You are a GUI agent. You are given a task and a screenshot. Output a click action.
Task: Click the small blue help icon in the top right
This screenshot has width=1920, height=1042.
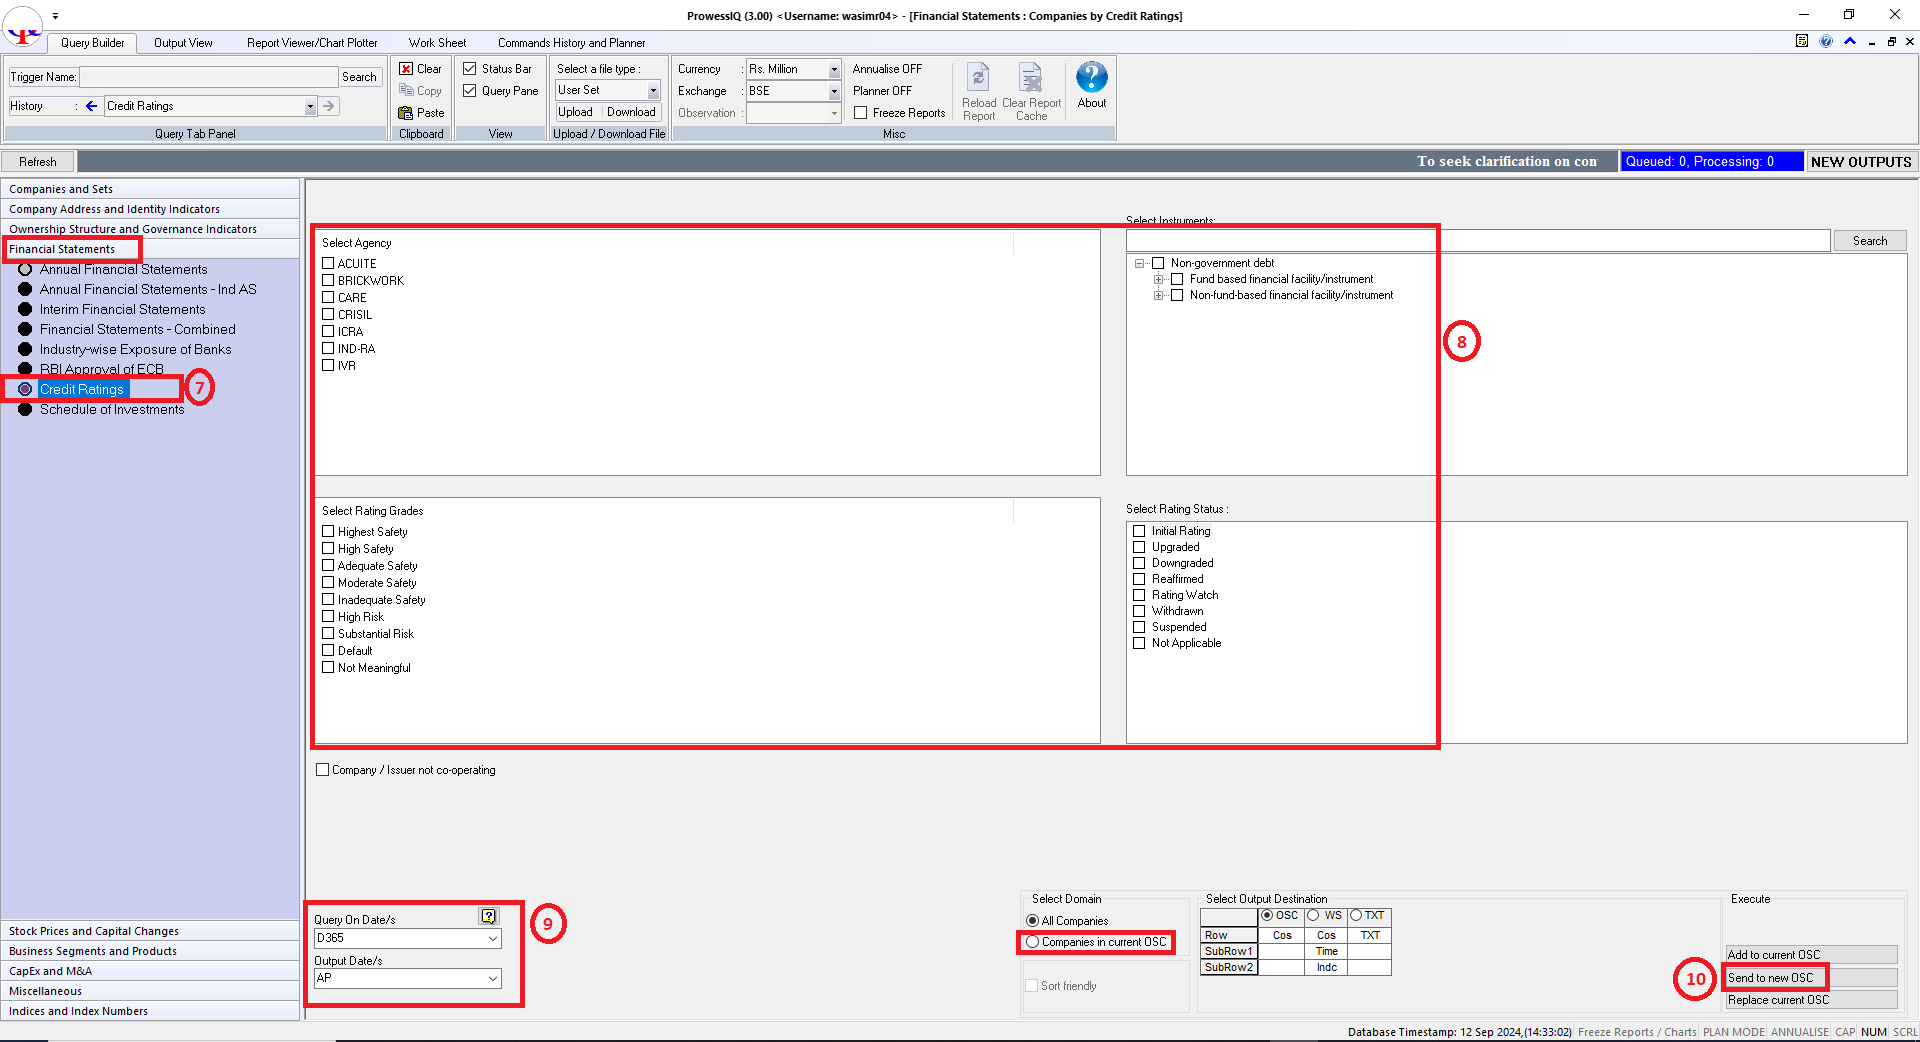click(x=1826, y=41)
